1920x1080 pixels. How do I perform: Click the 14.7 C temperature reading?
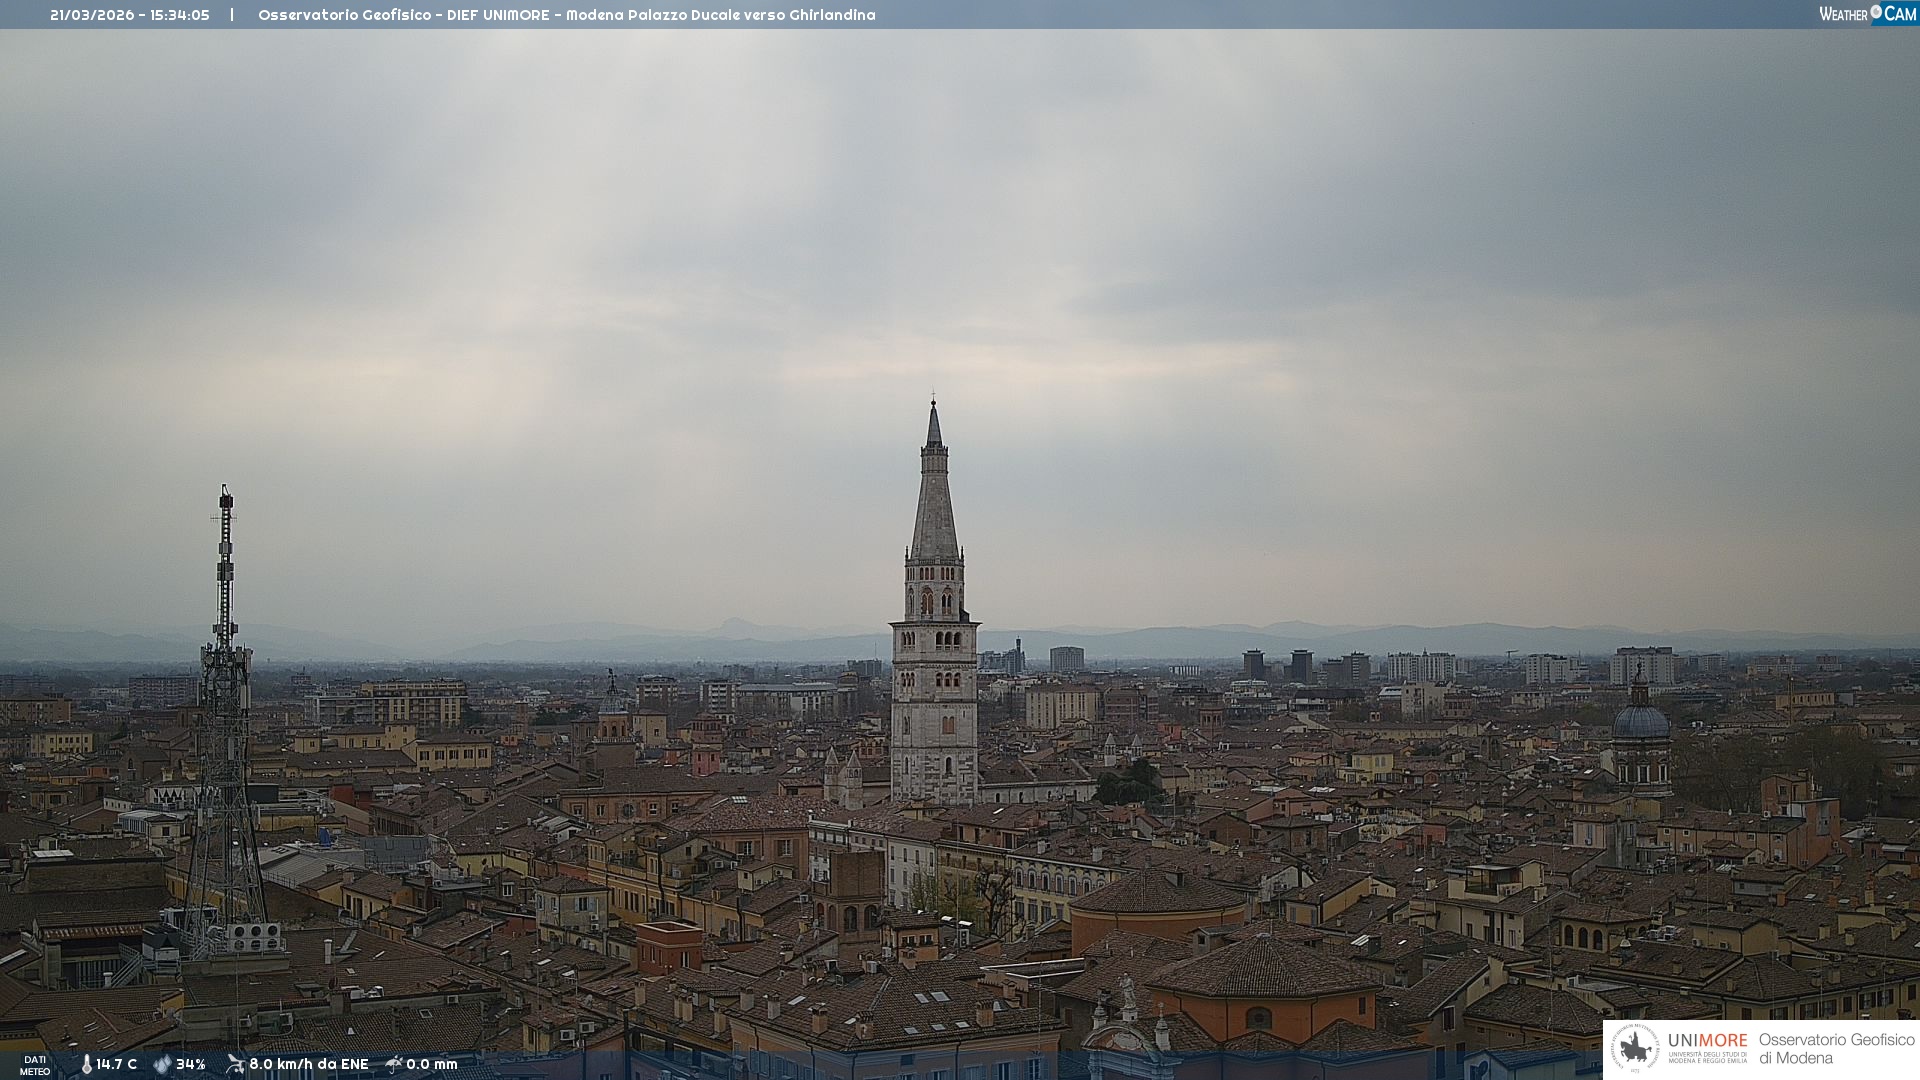click(x=117, y=1064)
